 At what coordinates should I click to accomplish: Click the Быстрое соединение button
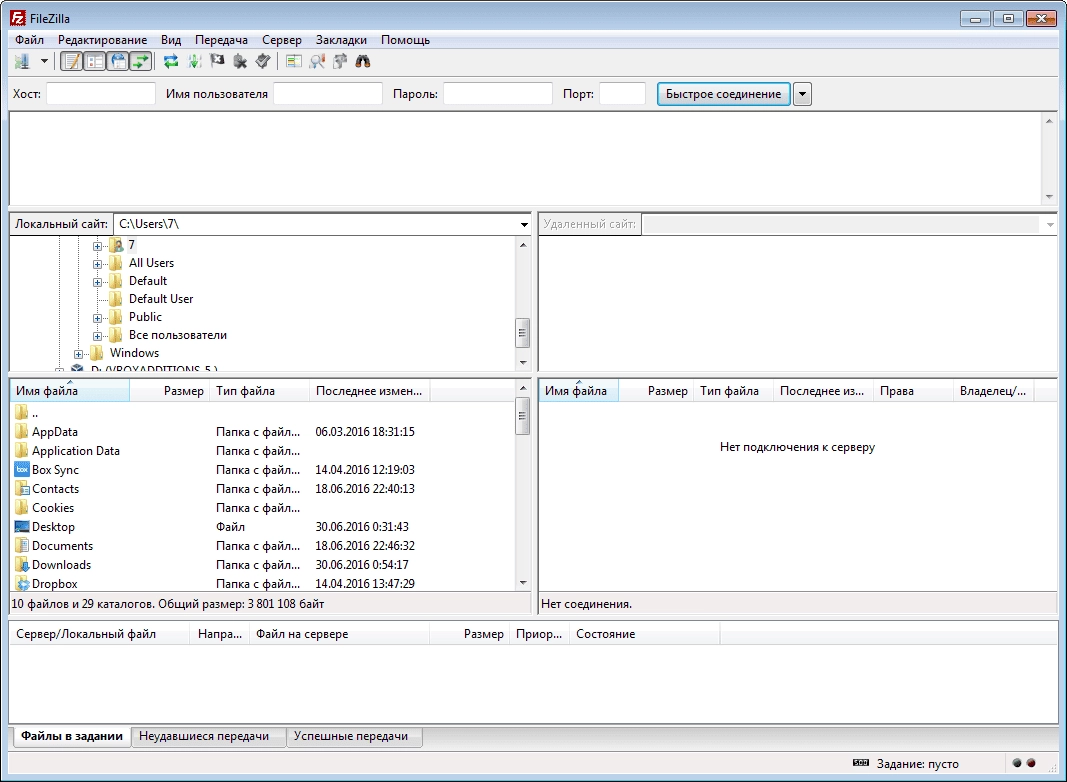pyautogui.click(x=723, y=94)
